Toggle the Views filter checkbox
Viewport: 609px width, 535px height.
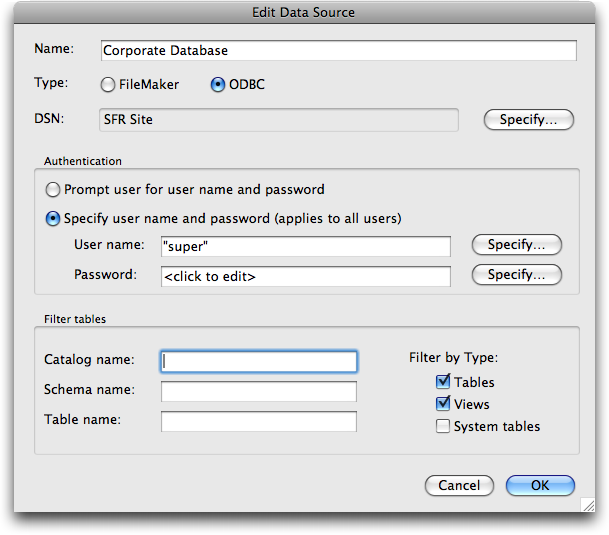pos(443,404)
